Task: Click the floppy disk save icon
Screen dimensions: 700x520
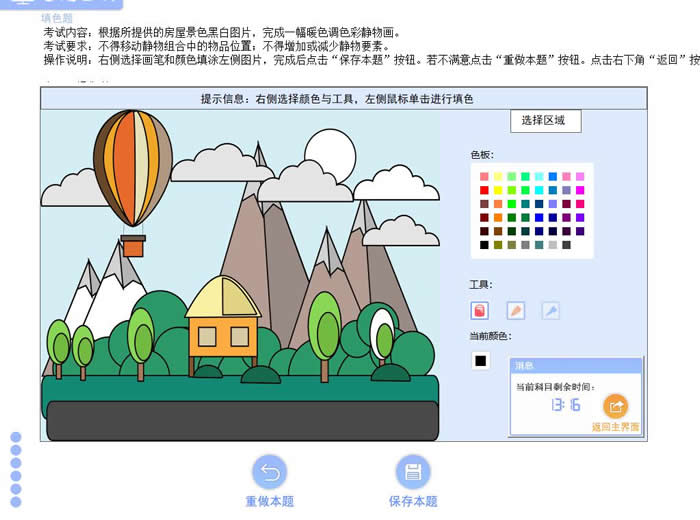Action: [x=413, y=472]
